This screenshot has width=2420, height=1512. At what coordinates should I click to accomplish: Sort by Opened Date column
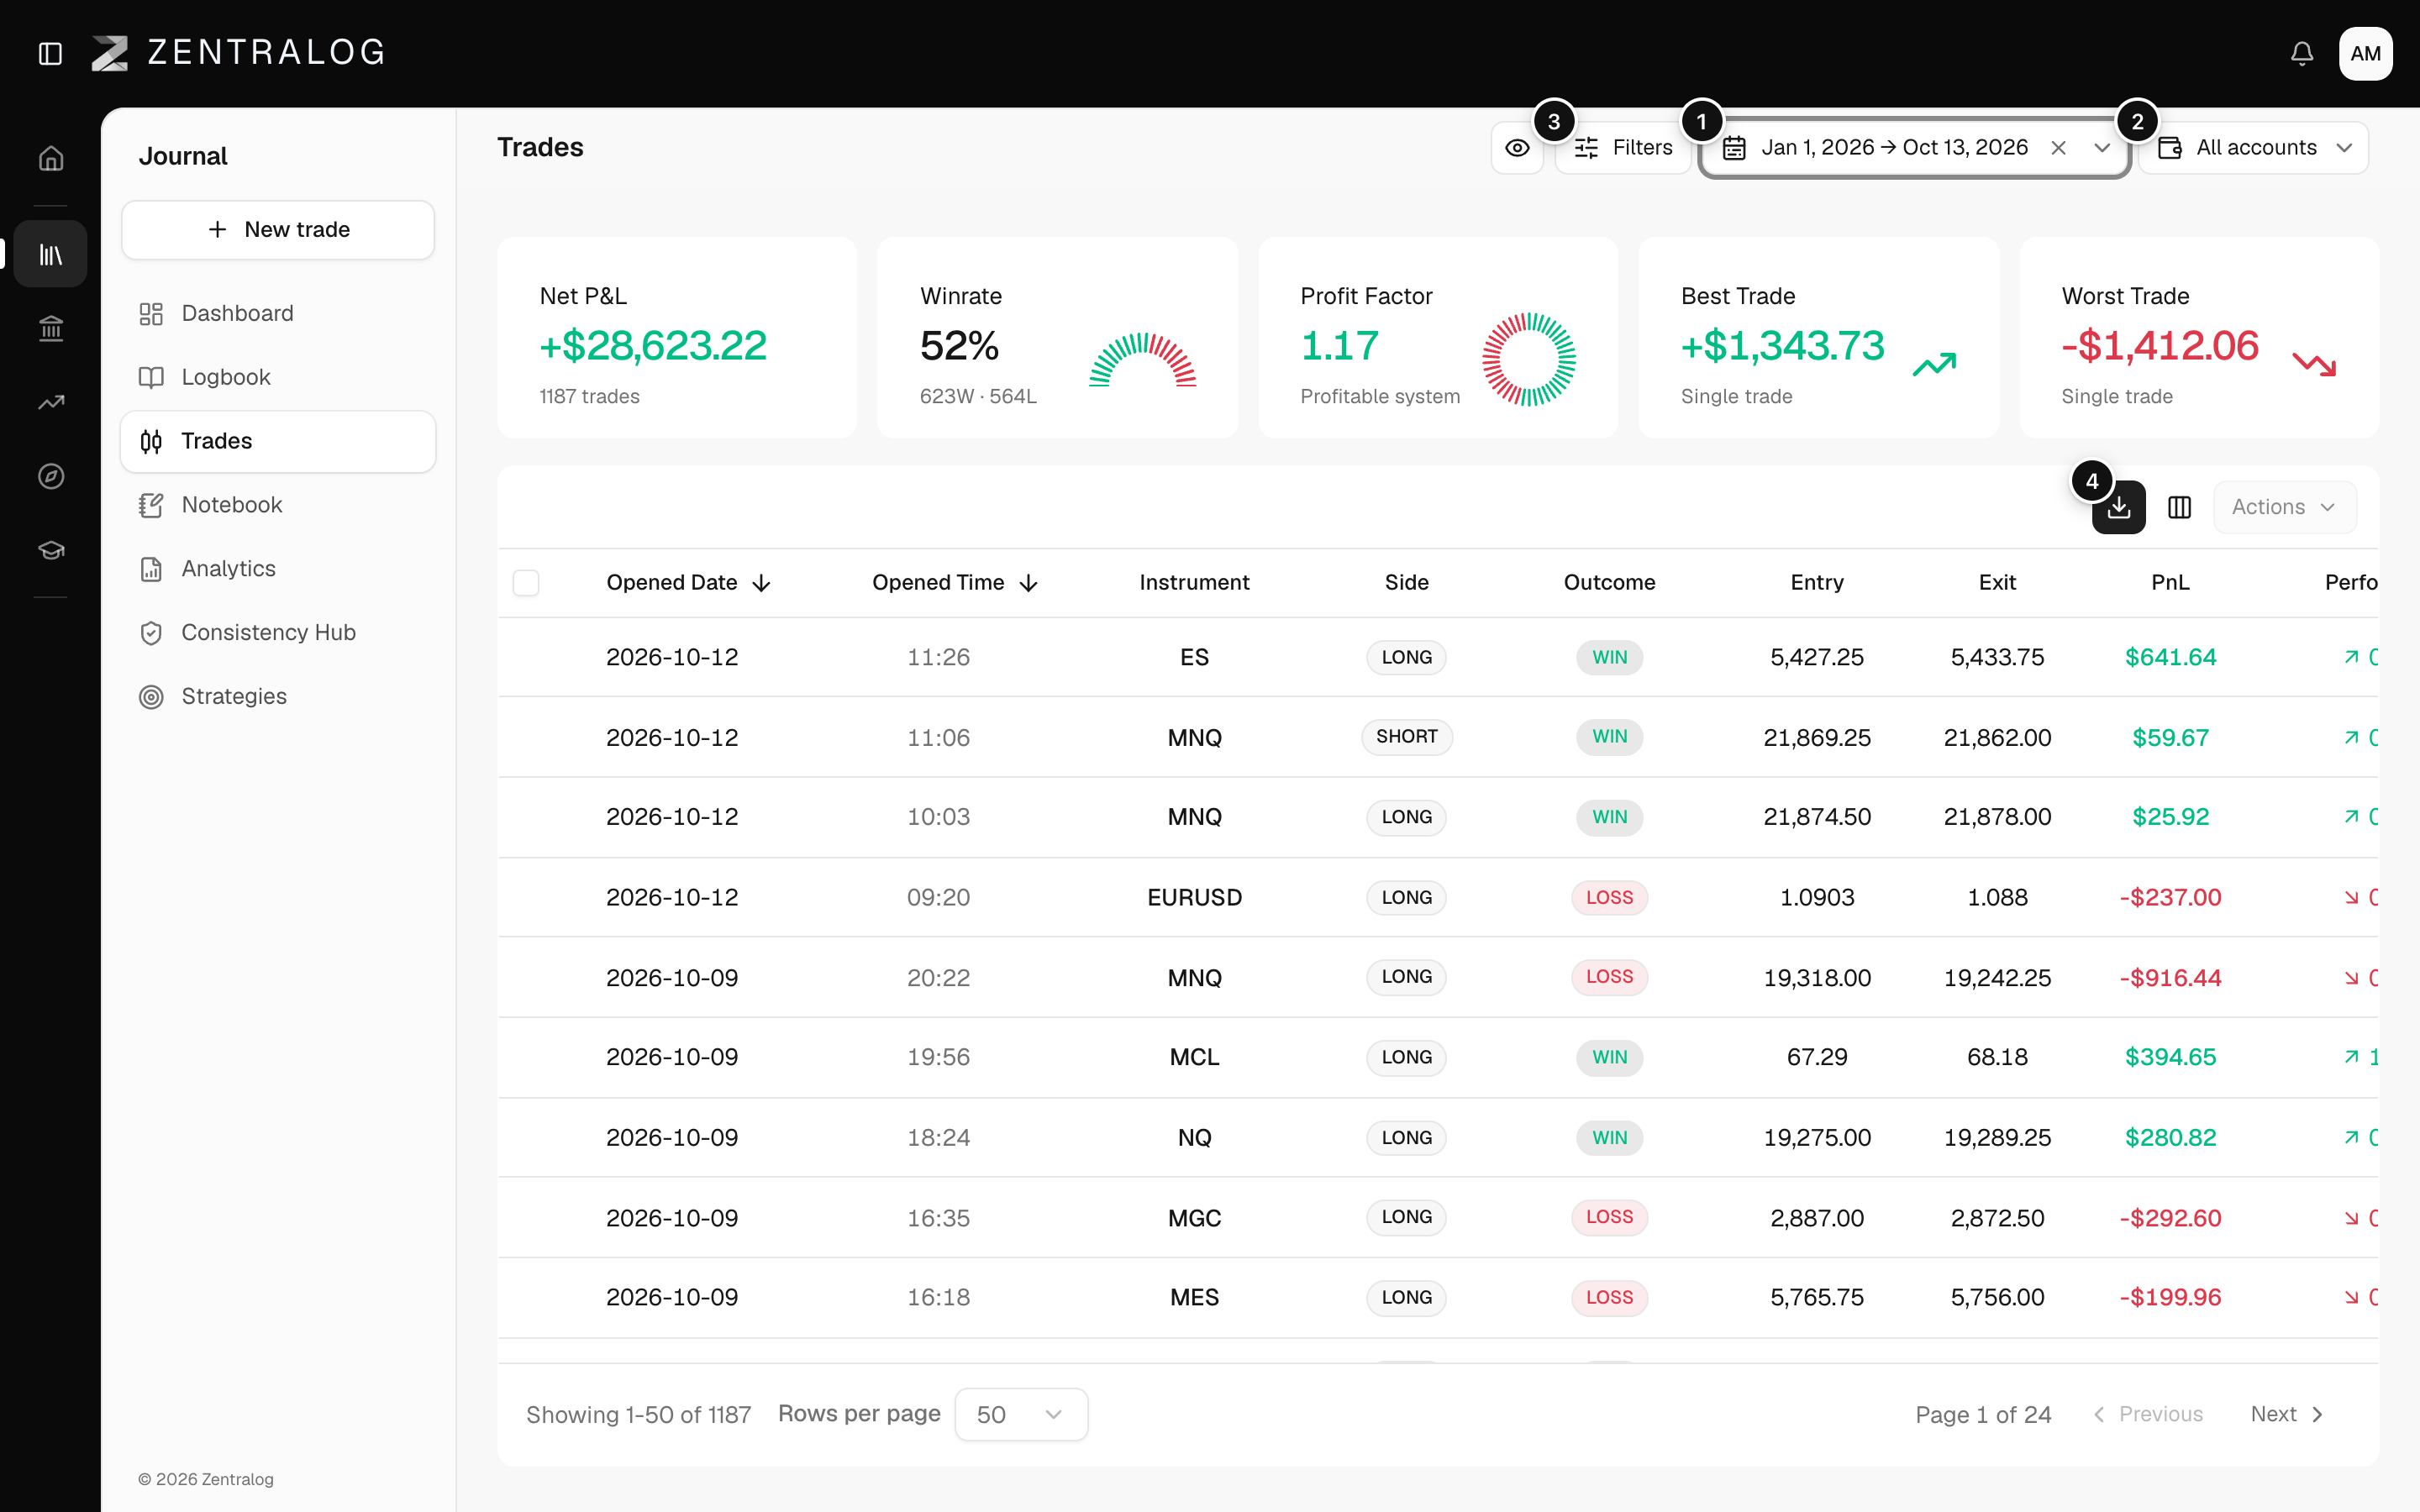click(688, 583)
